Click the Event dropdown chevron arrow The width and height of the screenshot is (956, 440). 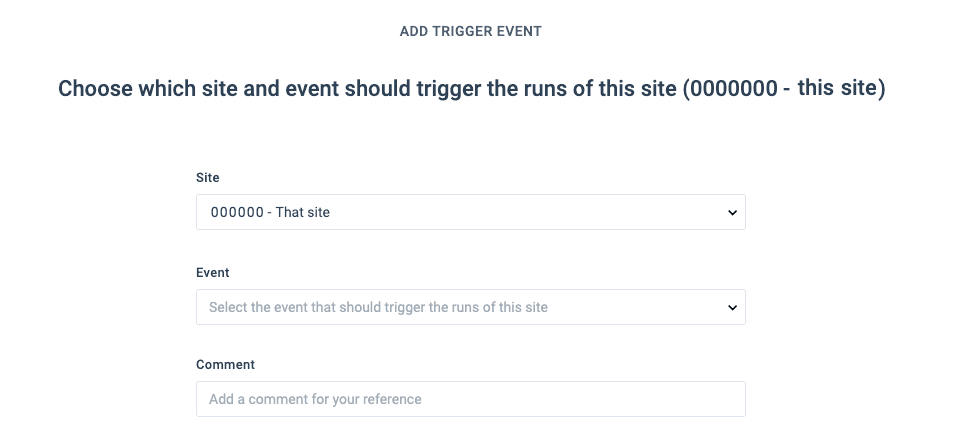click(x=732, y=308)
